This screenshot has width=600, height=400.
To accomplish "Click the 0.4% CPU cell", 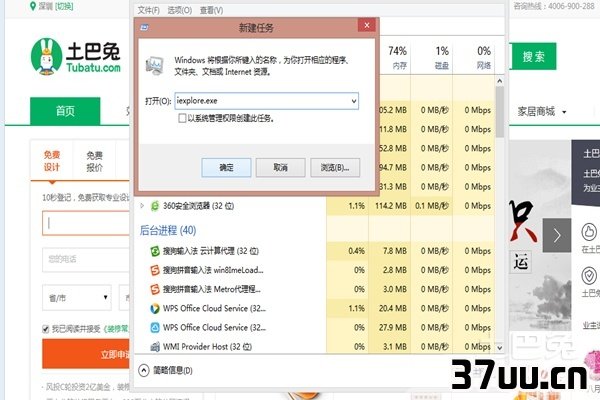I will [348, 251].
